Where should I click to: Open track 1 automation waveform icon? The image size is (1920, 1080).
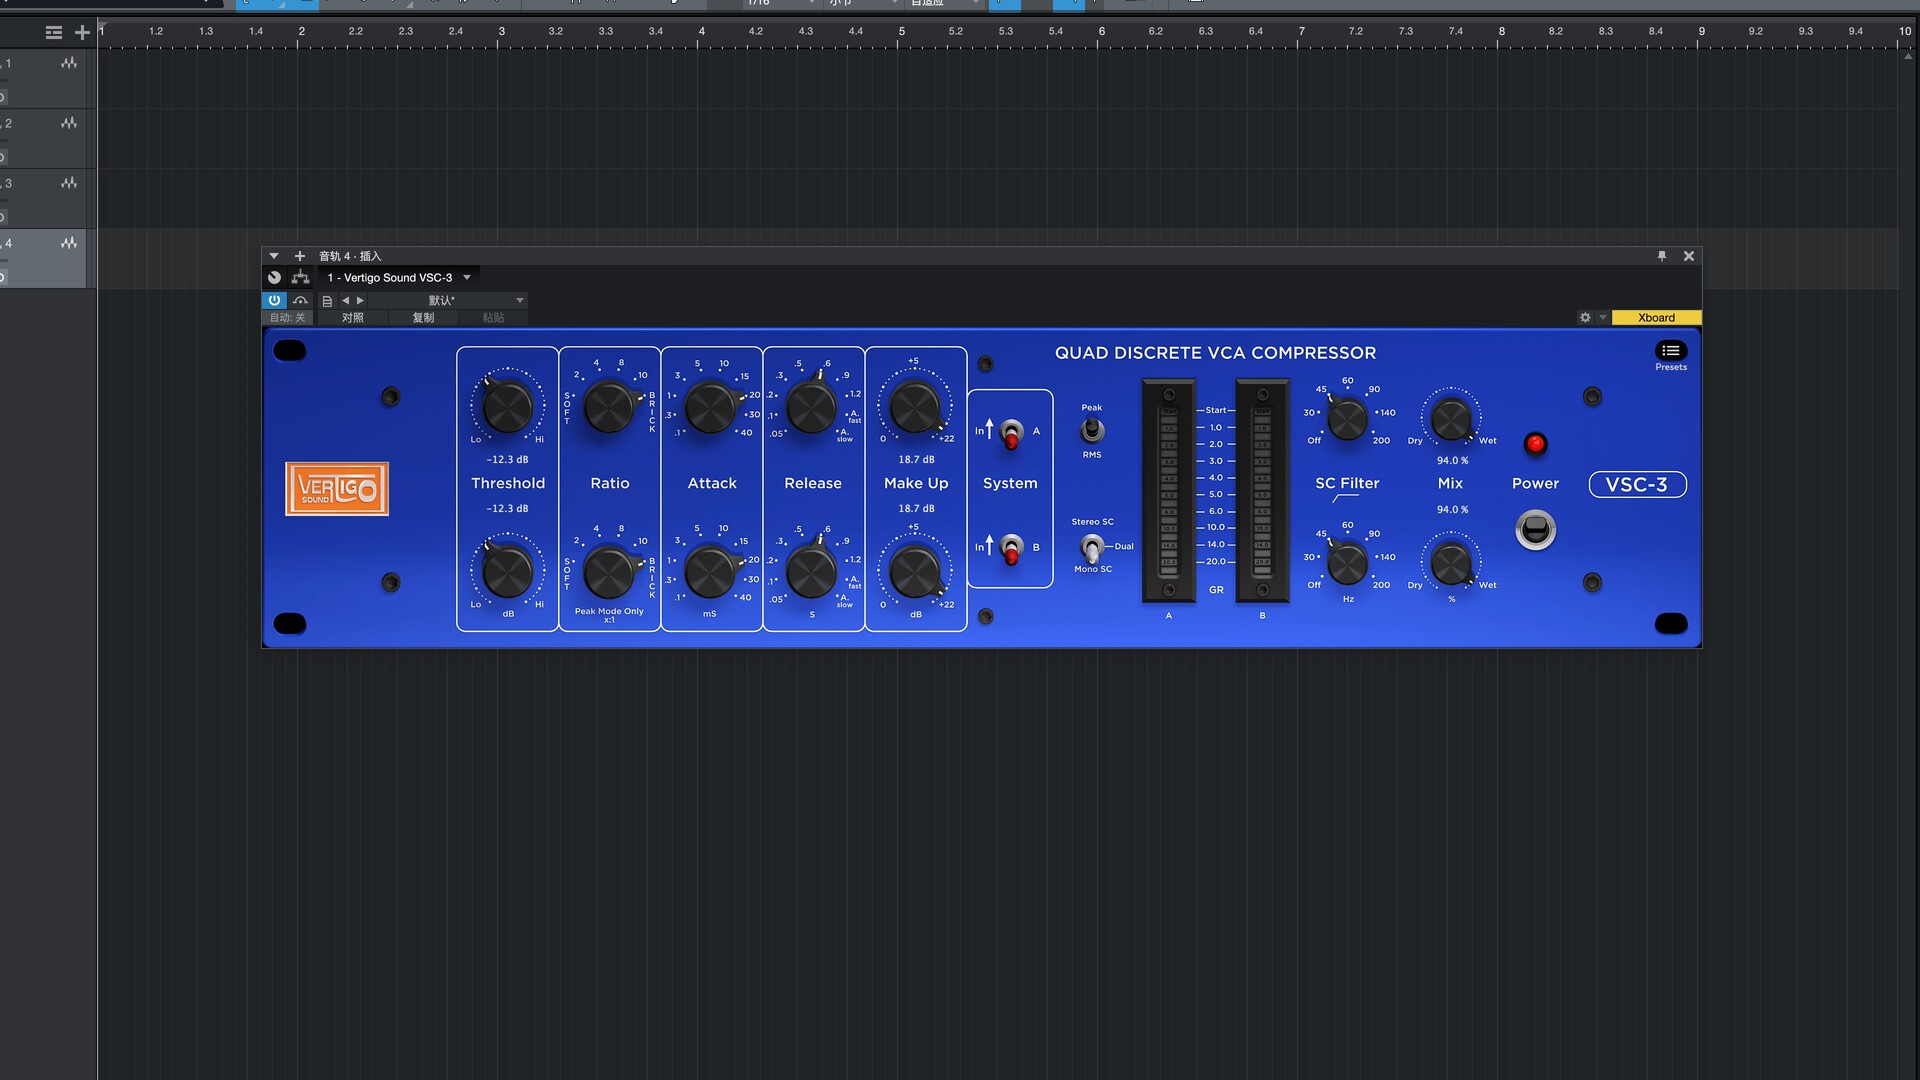(68, 63)
